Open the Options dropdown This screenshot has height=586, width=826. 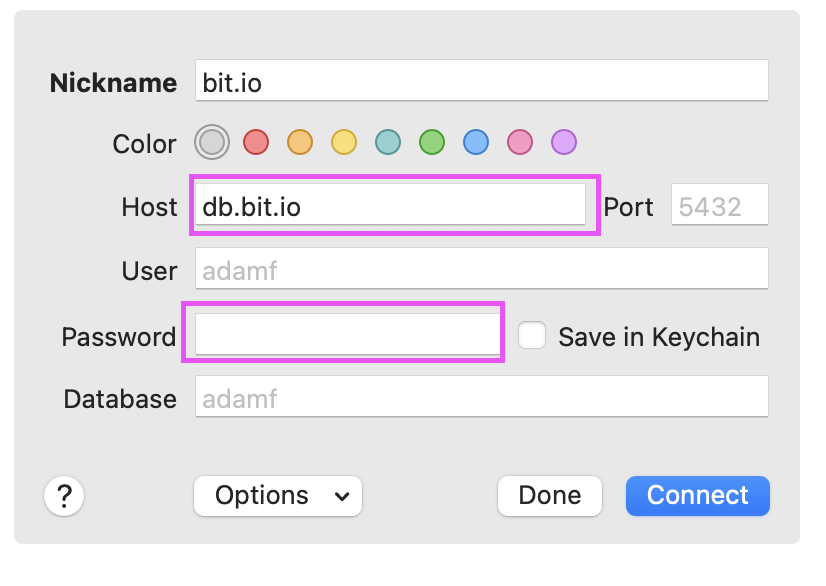pyautogui.click(x=277, y=495)
